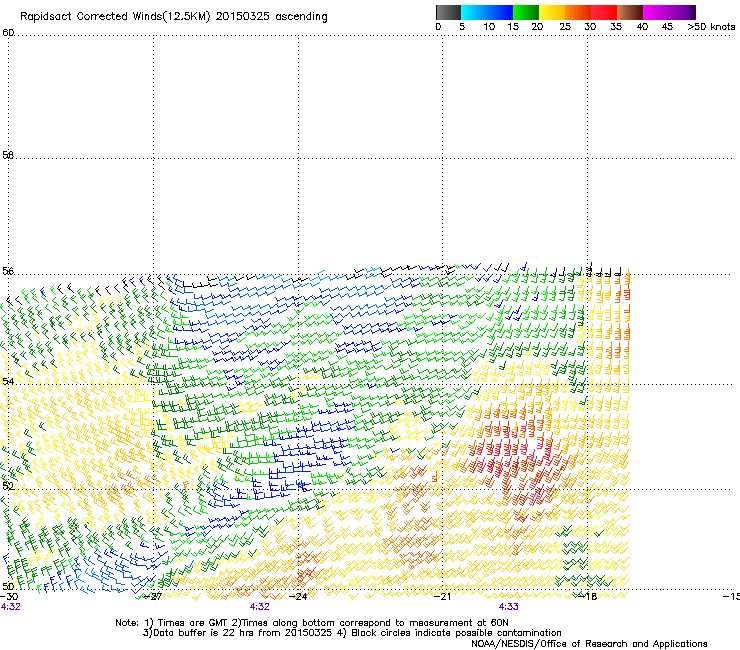Click the '20150325 ascending' title date
The width and height of the screenshot is (740, 650).
(x=271, y=17)
